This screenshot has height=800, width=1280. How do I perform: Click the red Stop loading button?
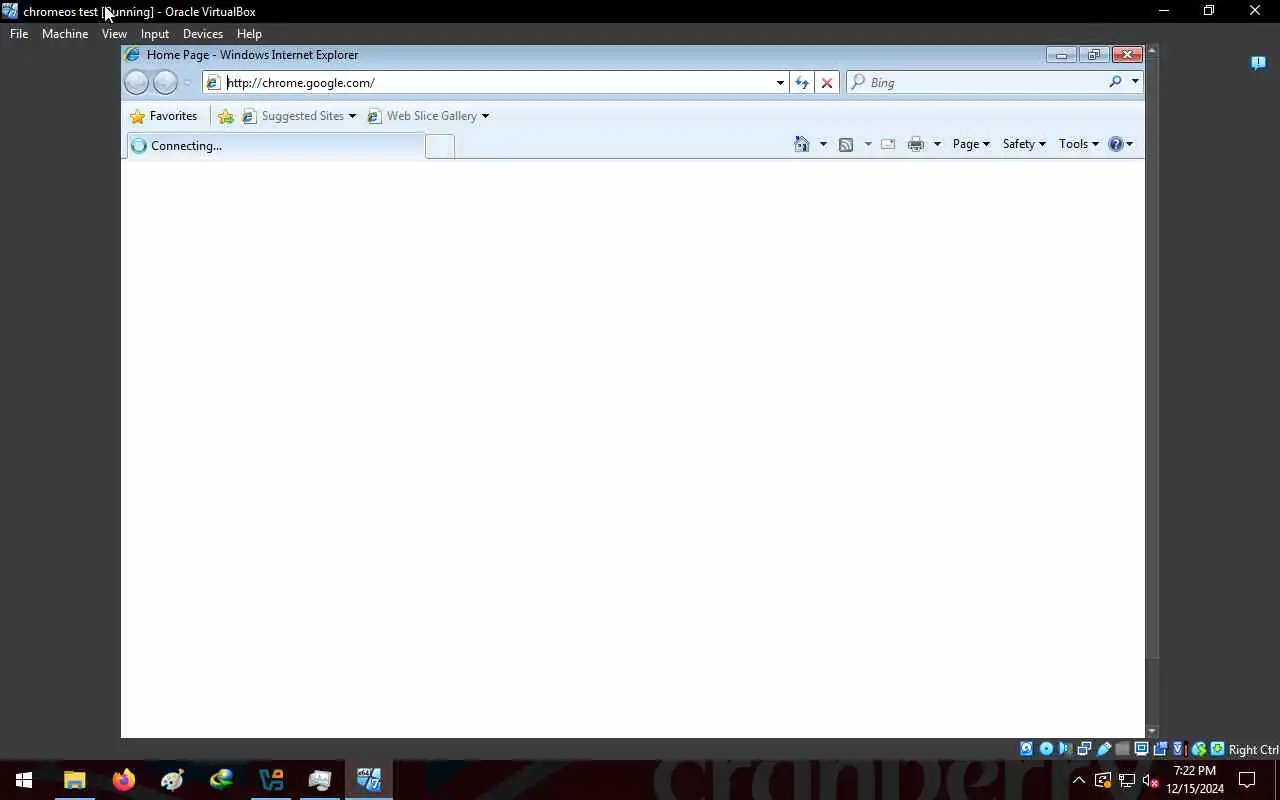pyautogui.click(x=827, y=83)
